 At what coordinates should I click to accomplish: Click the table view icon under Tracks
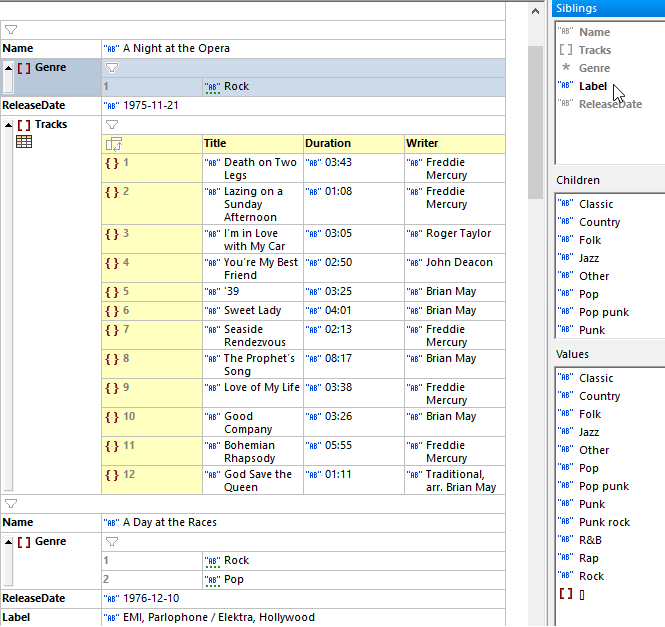click(24, 143)
